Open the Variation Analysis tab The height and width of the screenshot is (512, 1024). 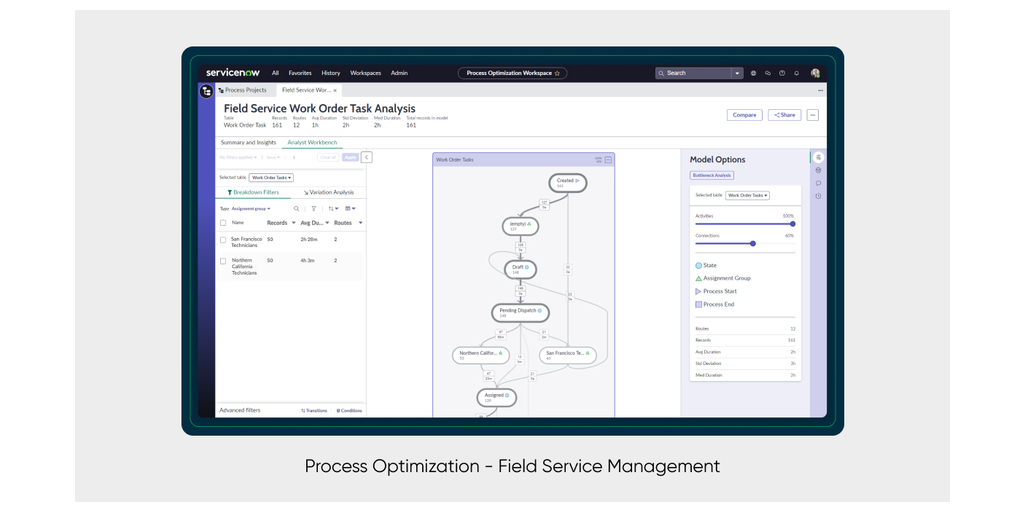(329, 192)
